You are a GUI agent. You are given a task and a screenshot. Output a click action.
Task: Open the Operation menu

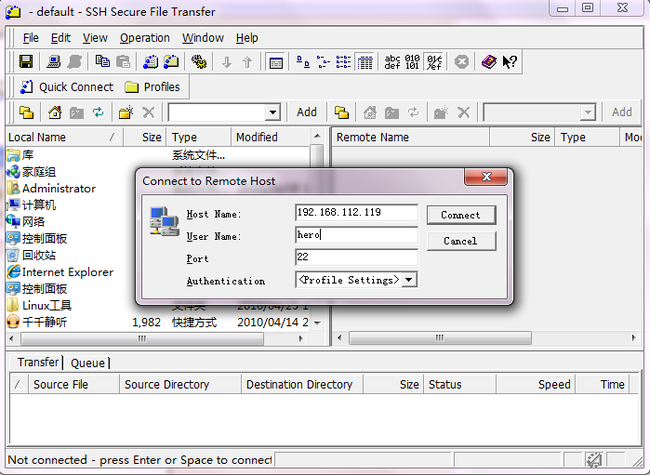tap(145, 38)
